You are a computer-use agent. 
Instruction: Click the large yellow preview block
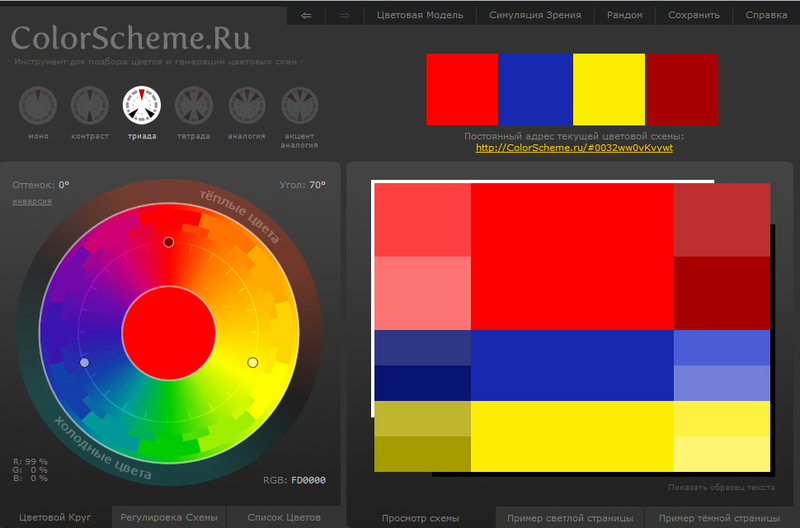click(572, 436)
